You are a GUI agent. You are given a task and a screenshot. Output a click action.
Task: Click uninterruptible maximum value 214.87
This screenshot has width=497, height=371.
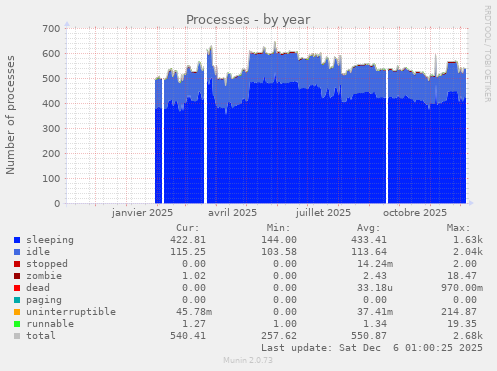pos(459,312)
